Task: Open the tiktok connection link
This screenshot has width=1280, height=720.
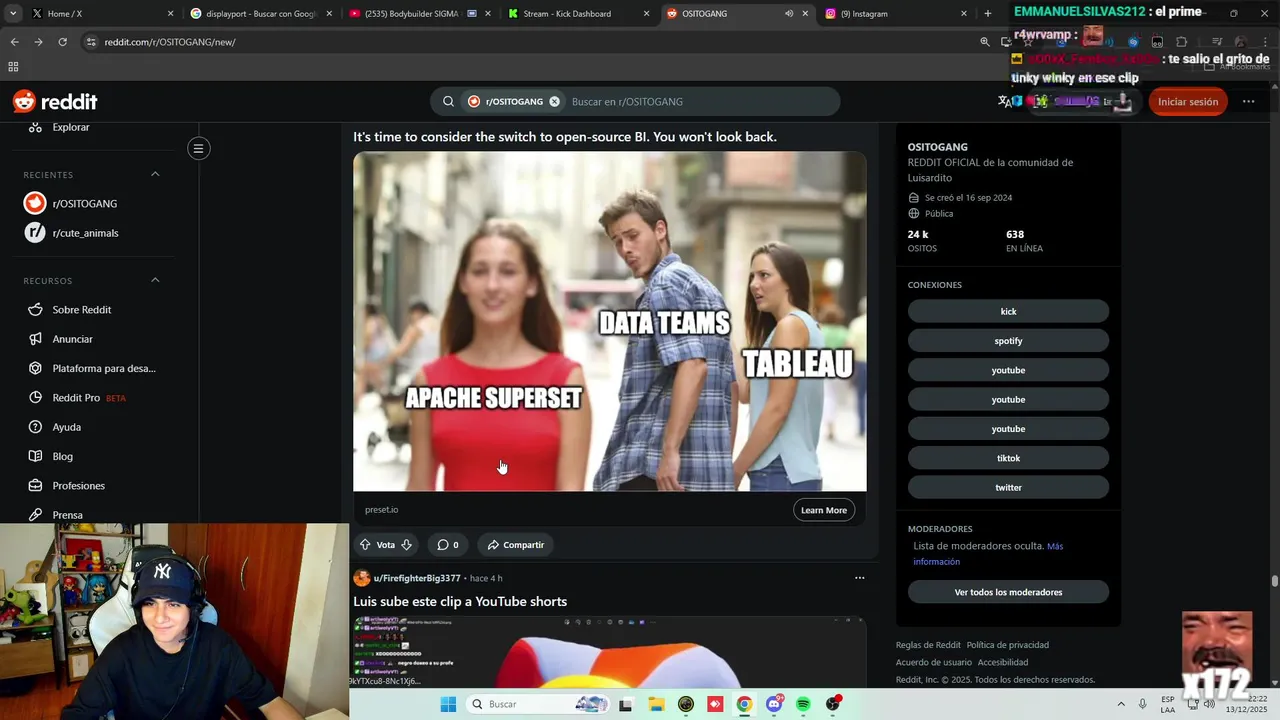Action: pos(1008,458)
